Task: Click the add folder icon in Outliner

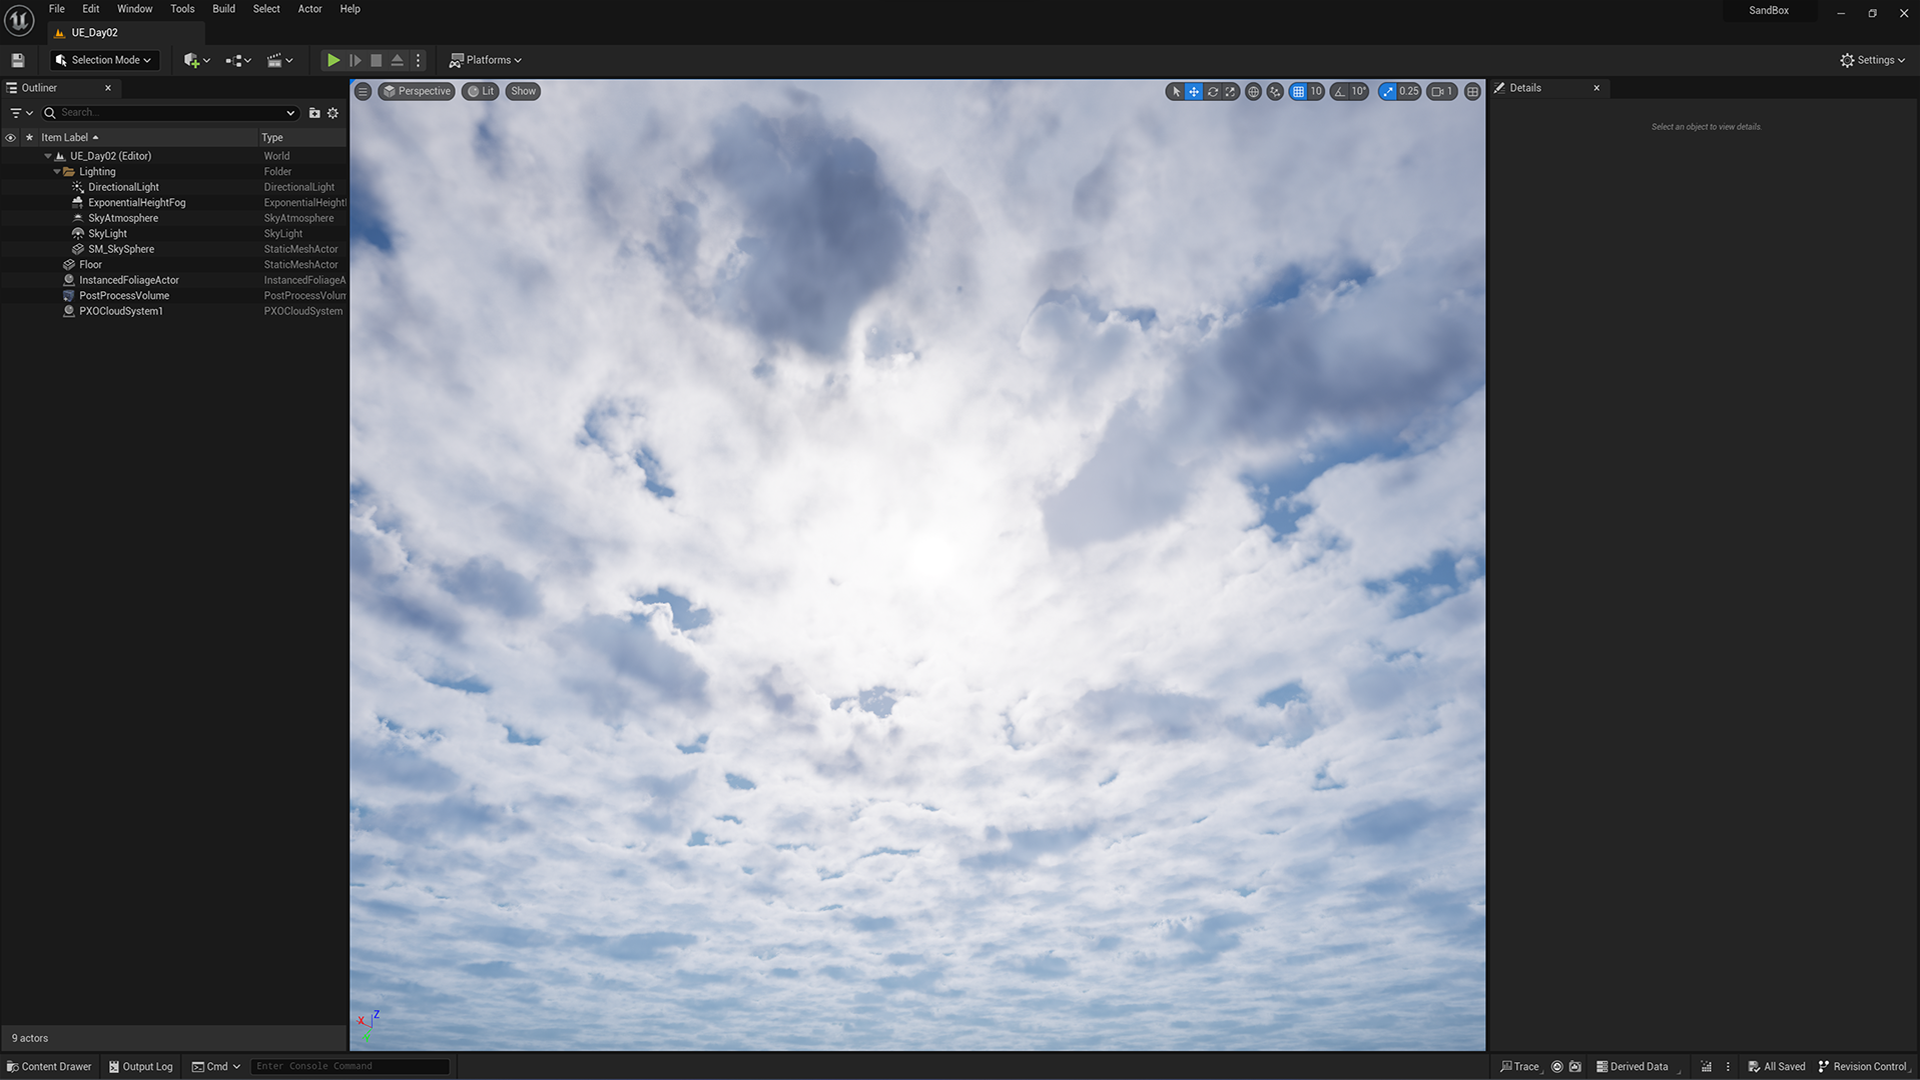Action: tap(314, 113)
